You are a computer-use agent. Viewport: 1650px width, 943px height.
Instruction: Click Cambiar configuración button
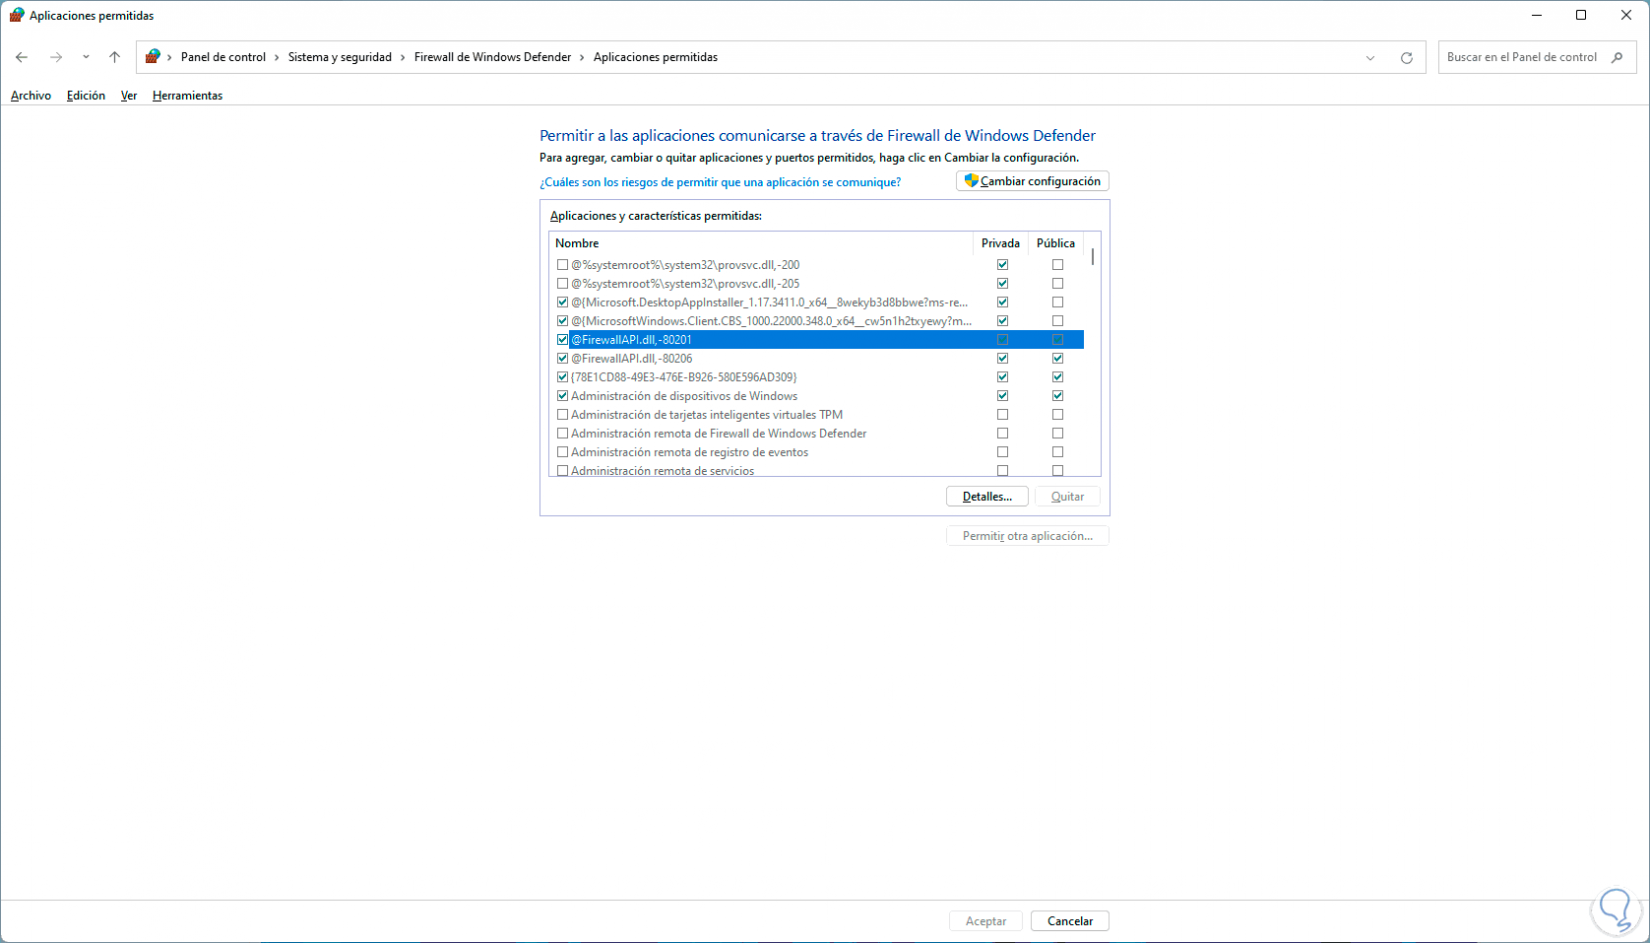point(1032,181)
